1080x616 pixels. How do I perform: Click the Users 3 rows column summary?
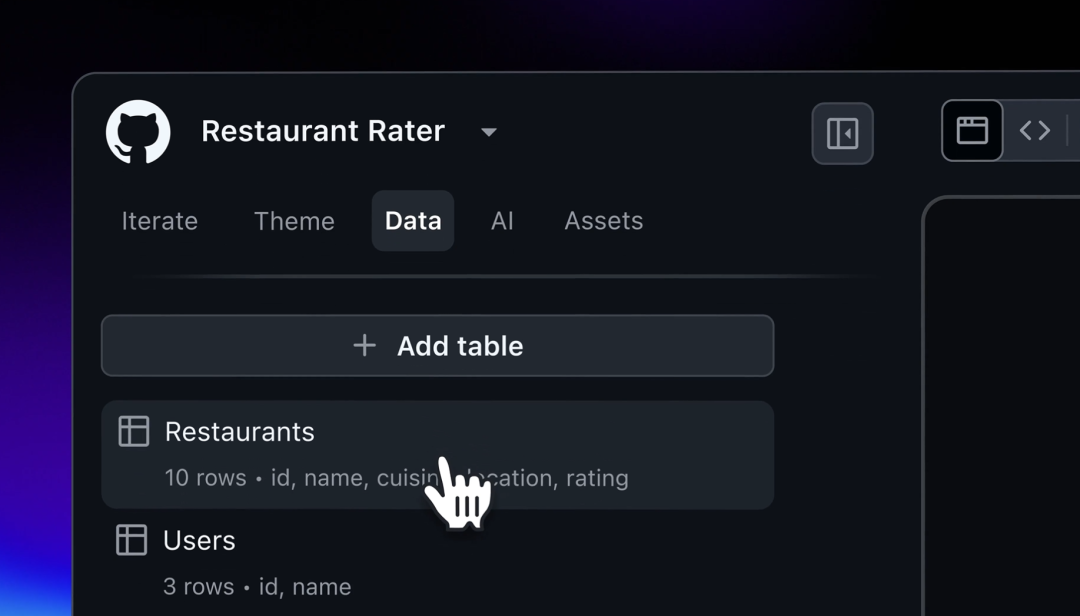(257, 587)
